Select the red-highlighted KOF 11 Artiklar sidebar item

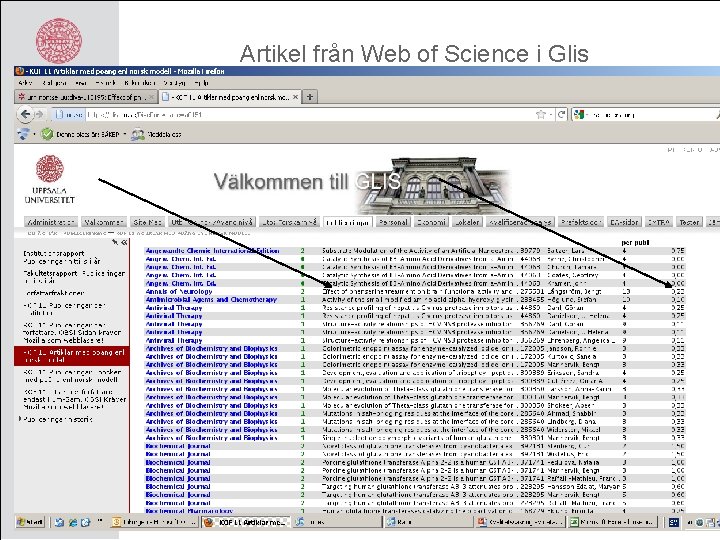coord(72,356)
